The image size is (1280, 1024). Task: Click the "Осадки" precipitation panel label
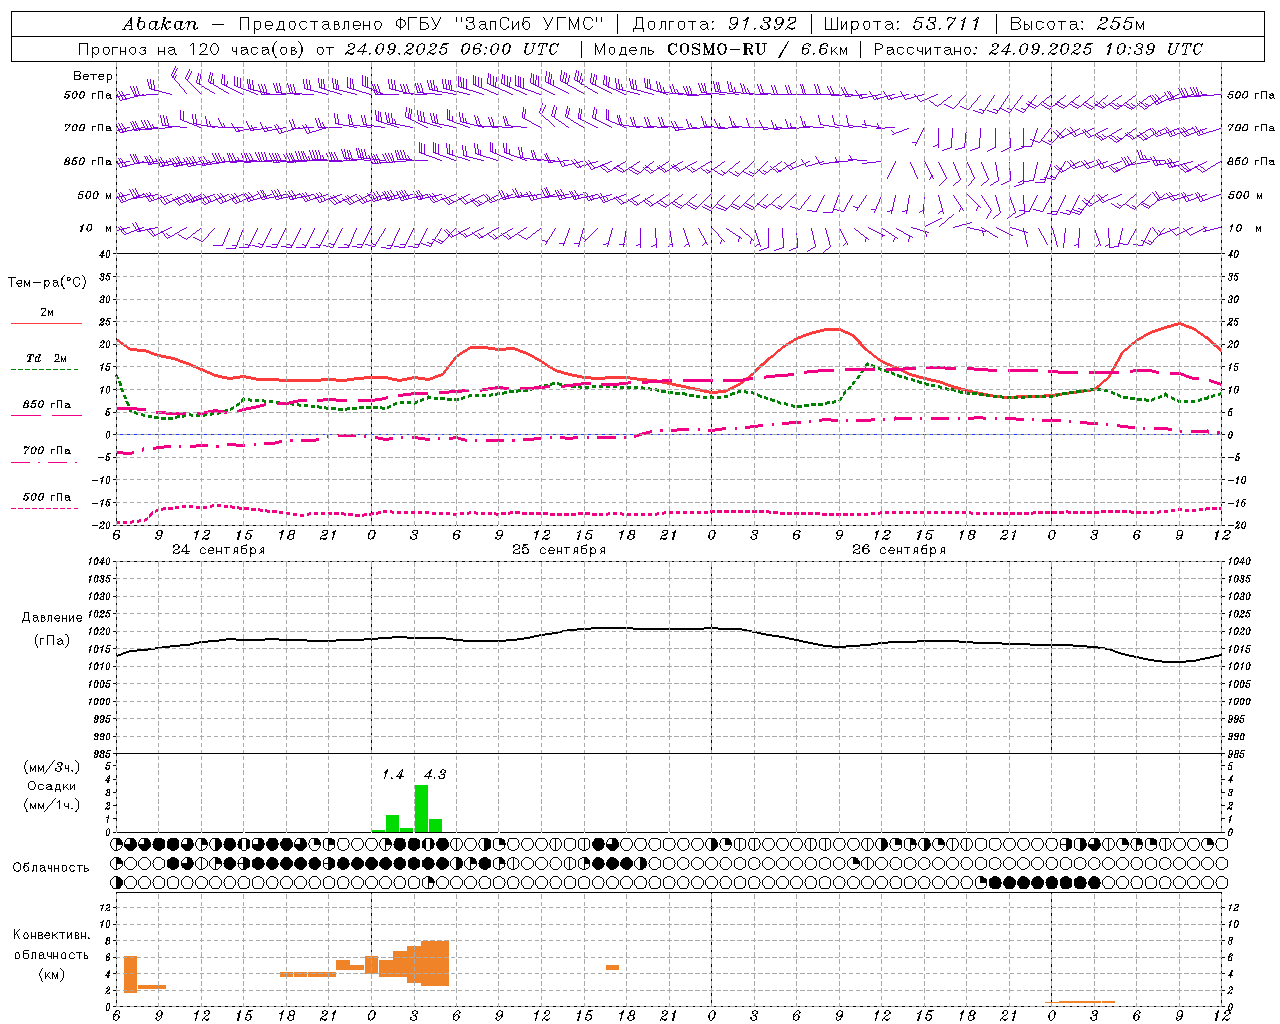(x=52, y=786)
